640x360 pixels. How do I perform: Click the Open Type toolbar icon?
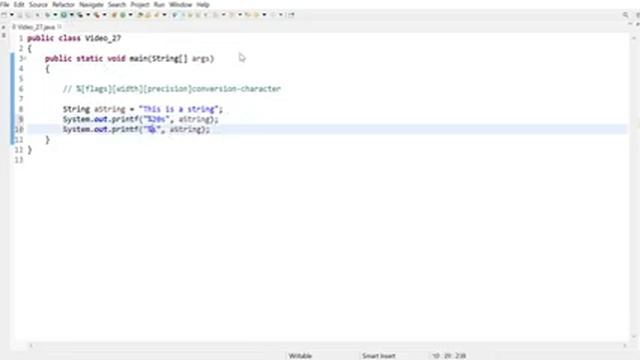[140, 15]
